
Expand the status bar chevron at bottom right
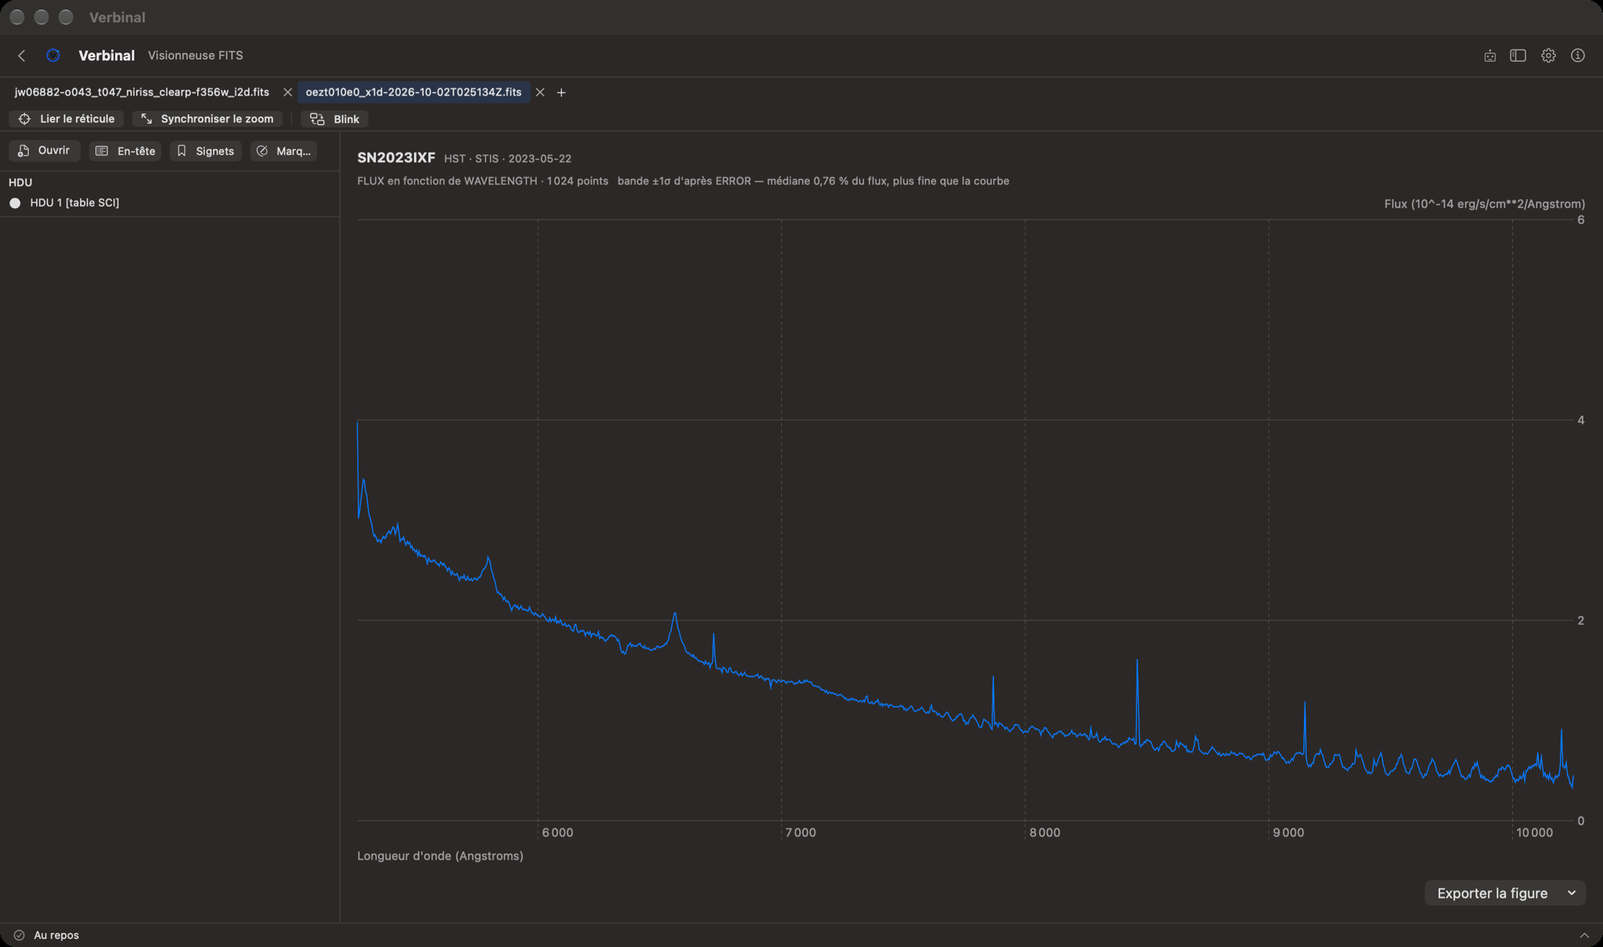tap(1584, 935)
